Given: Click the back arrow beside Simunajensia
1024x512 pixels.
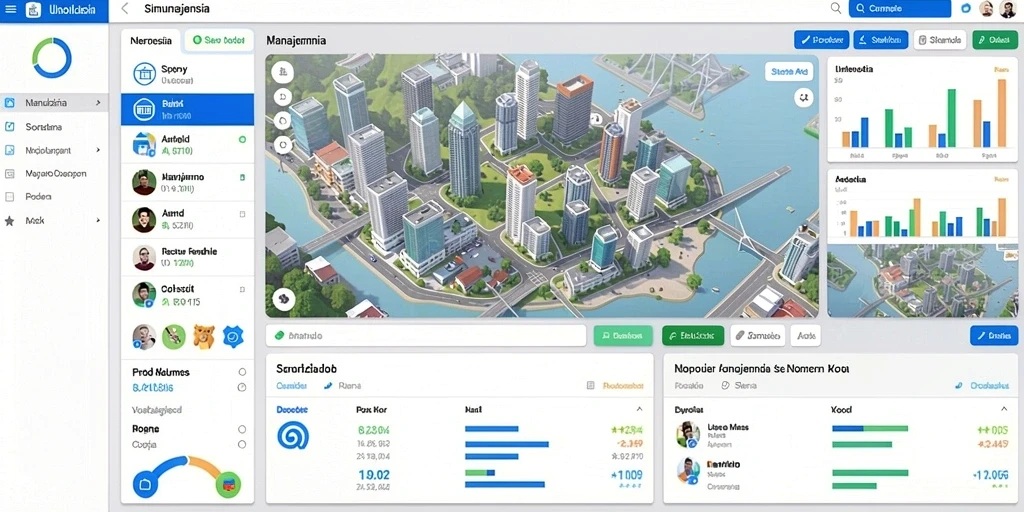Looking at the screenshot, I should click(125, 9).
